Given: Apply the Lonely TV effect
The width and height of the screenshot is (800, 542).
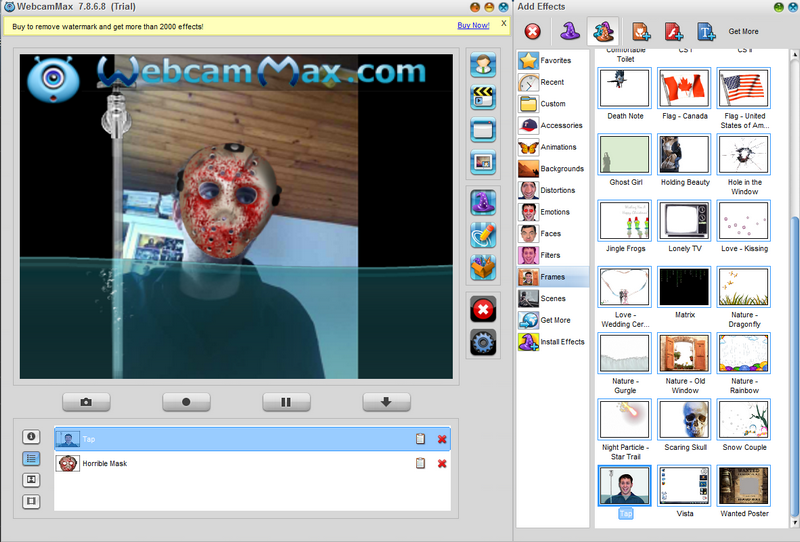Looking at the screenshot, I should coord(684,220).
